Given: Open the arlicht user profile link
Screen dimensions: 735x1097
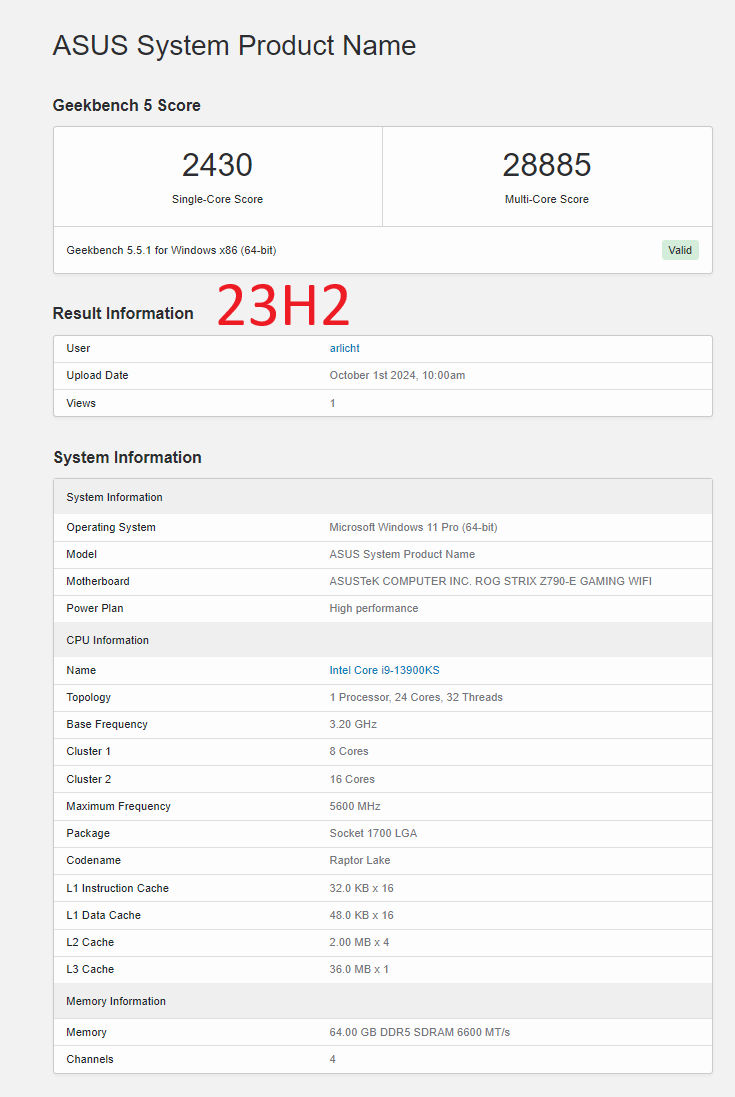Looking at the screenshot, I should pos(344,348).
